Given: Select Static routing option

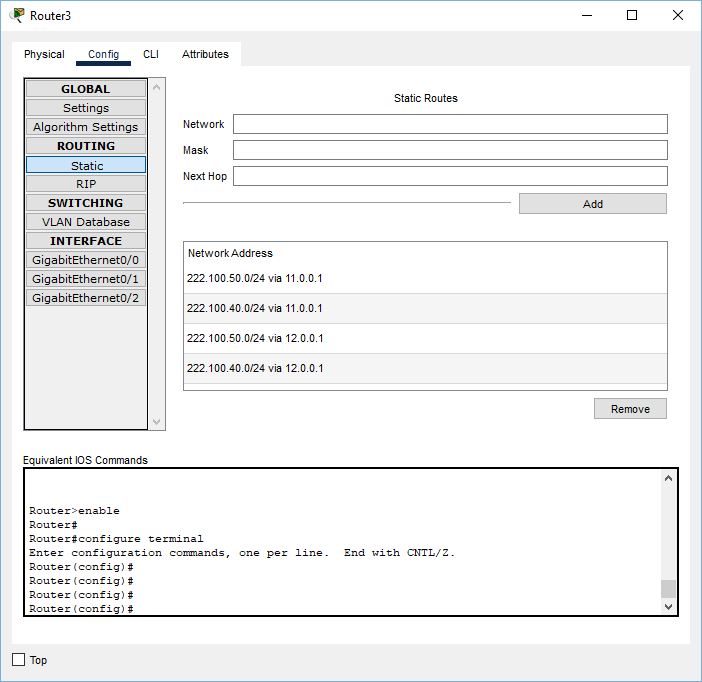Looking at the screenshot, I should [86, 165].
